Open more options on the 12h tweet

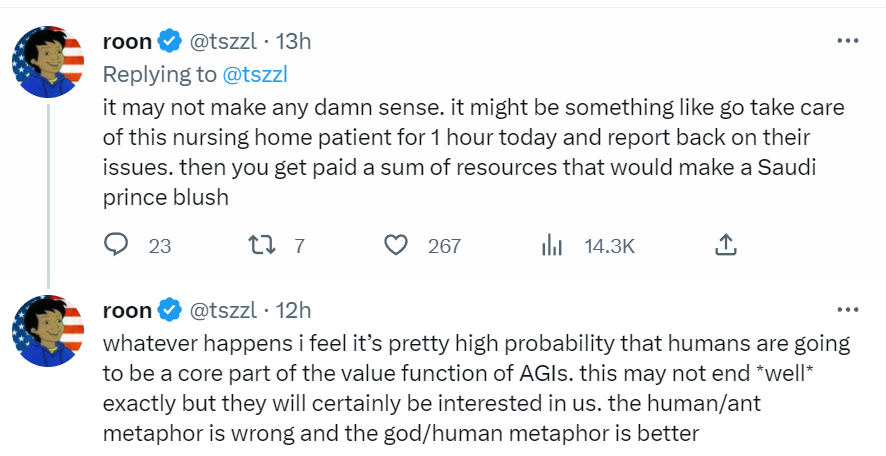848,310
